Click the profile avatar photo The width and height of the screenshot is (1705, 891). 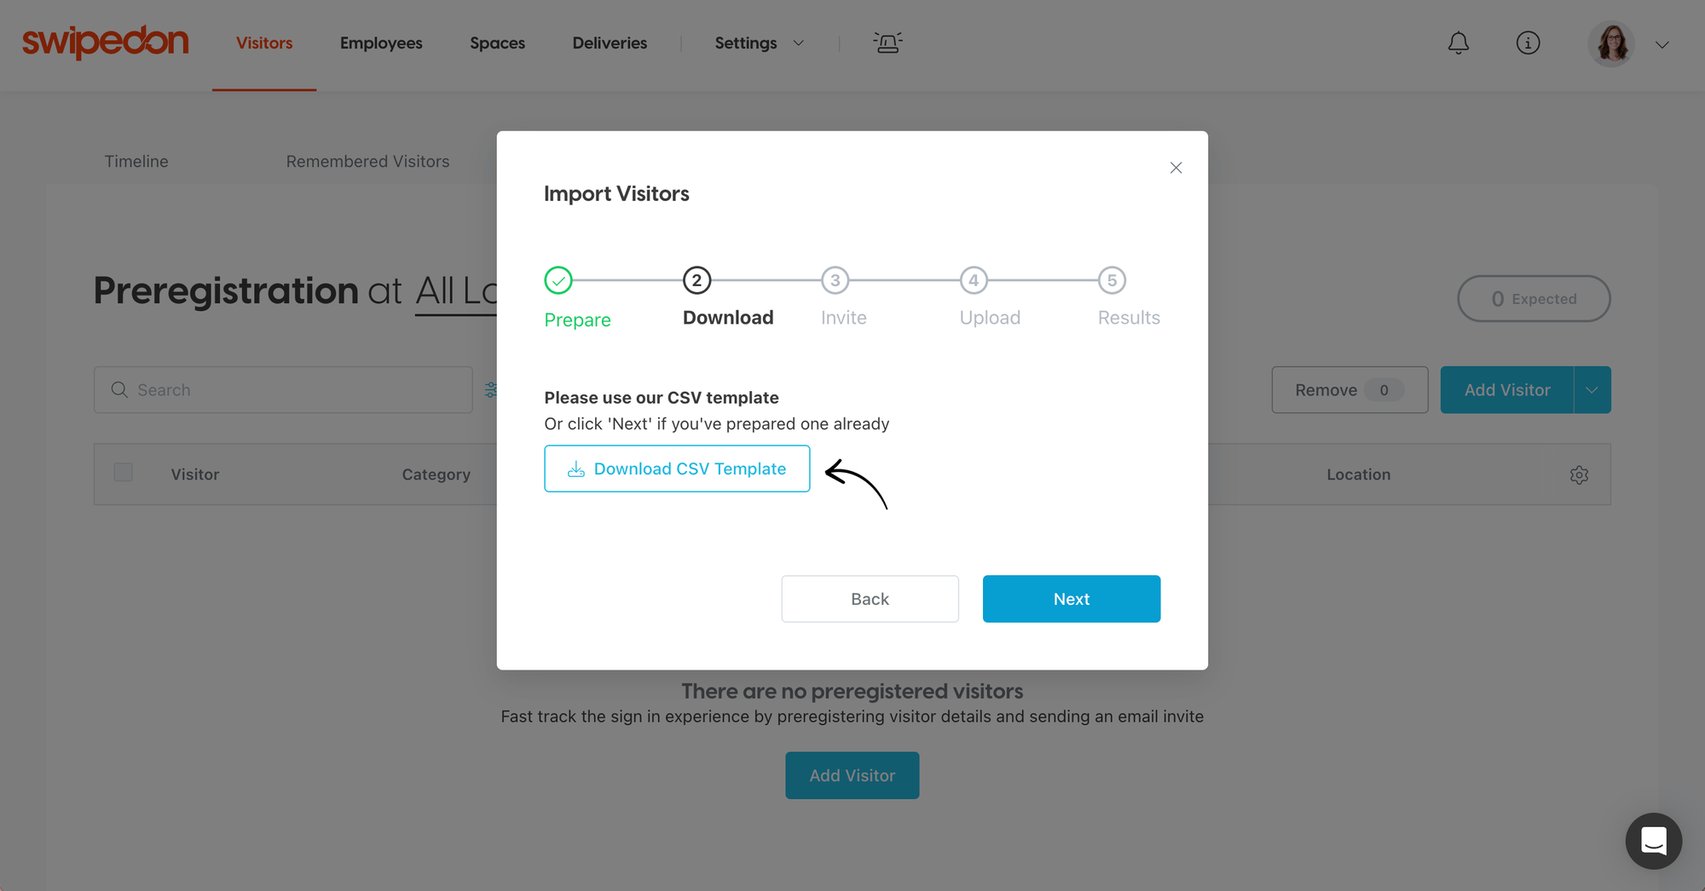1611,43
